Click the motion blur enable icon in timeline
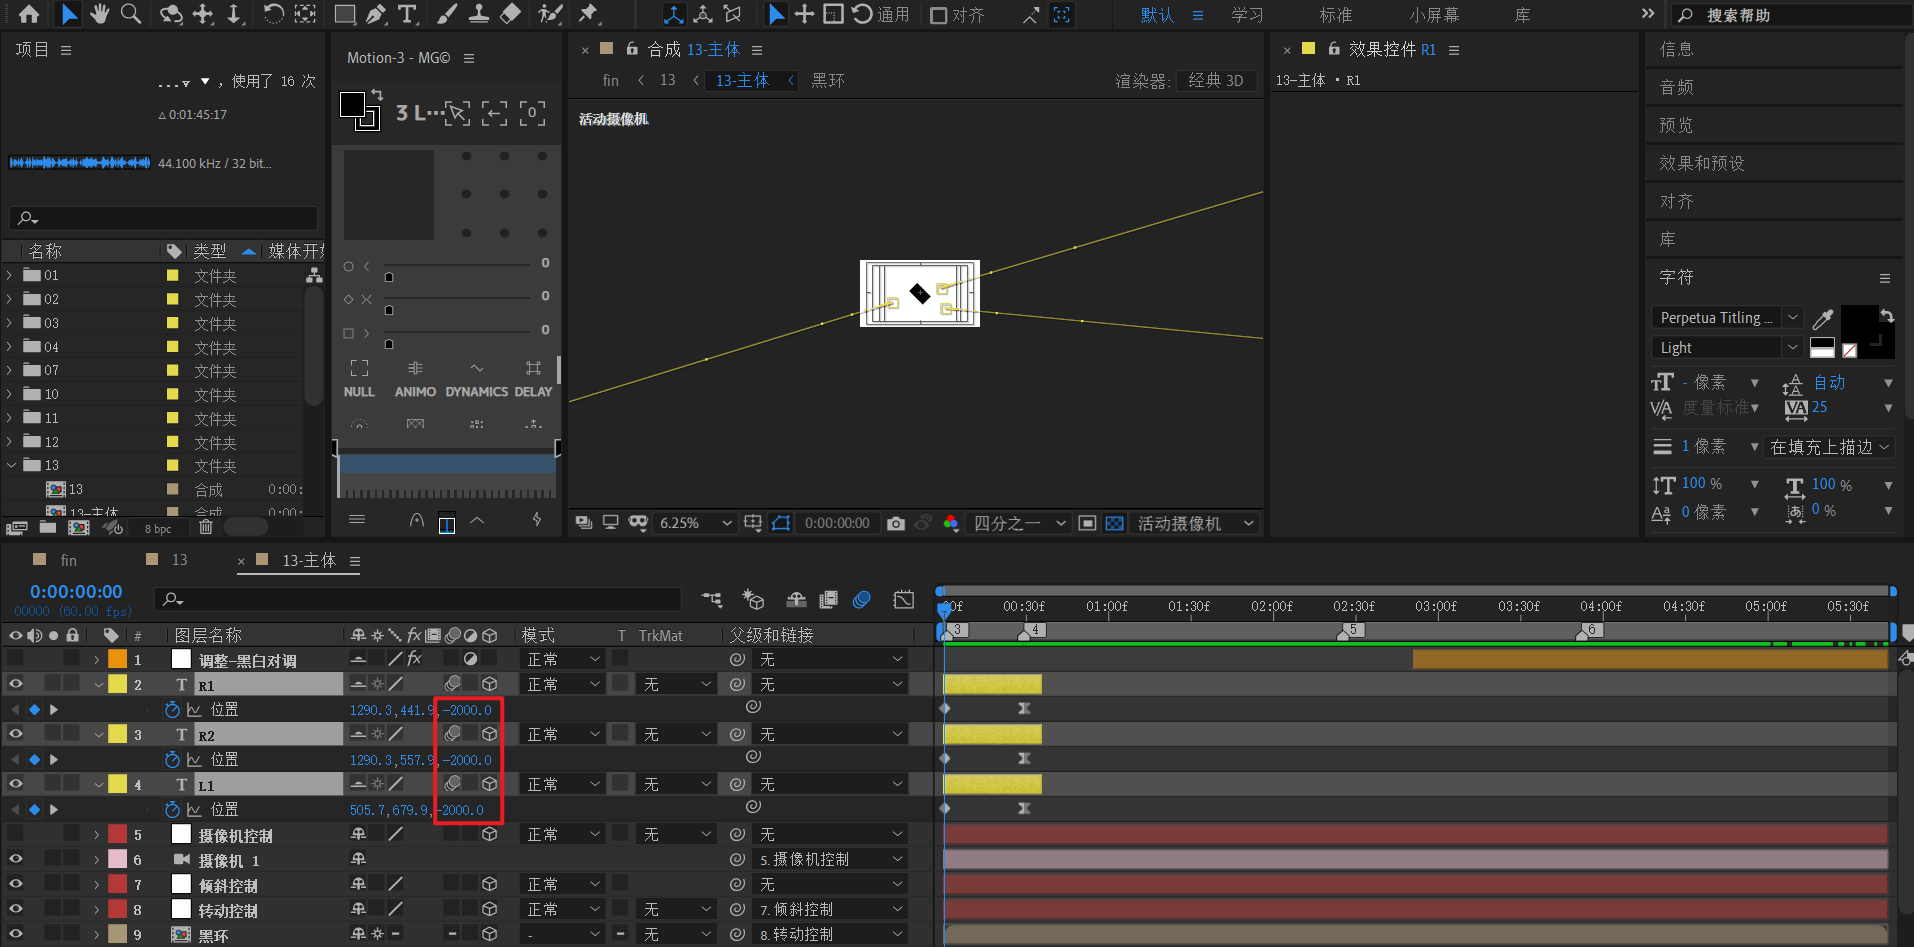Screen dimensions: 1914x947 861,599
